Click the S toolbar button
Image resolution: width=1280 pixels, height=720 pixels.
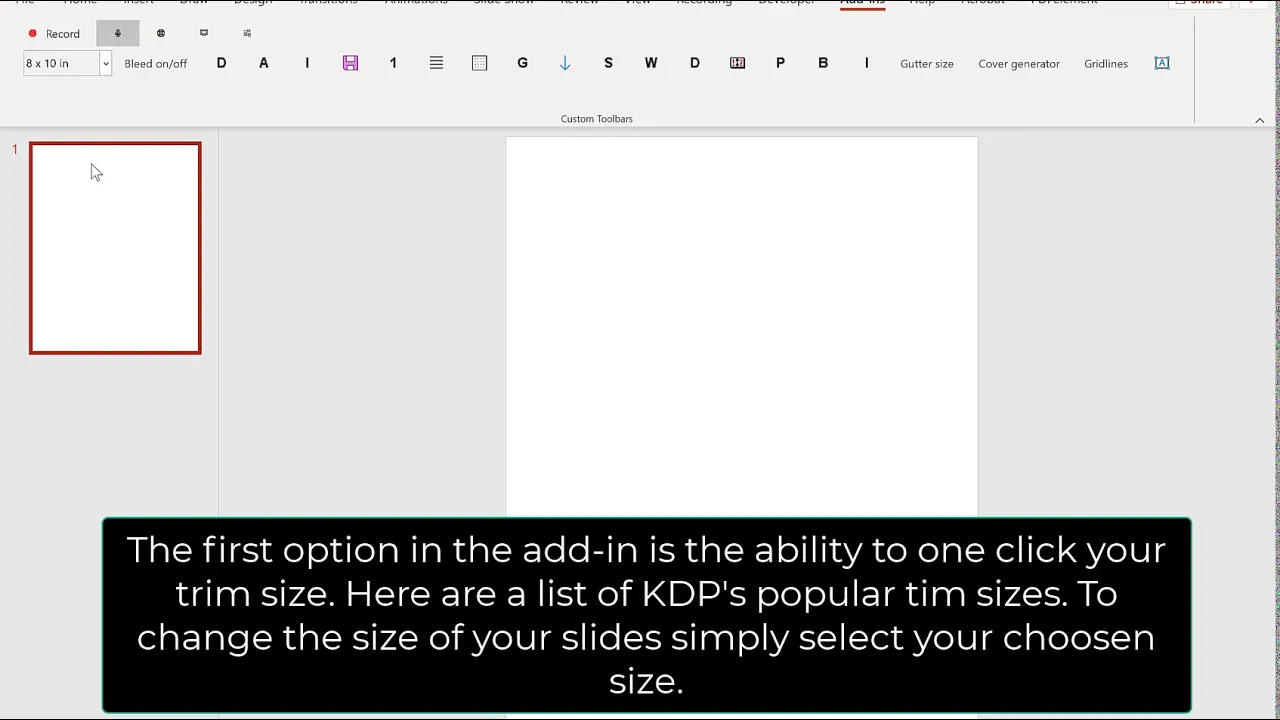(x=608, y=63)
